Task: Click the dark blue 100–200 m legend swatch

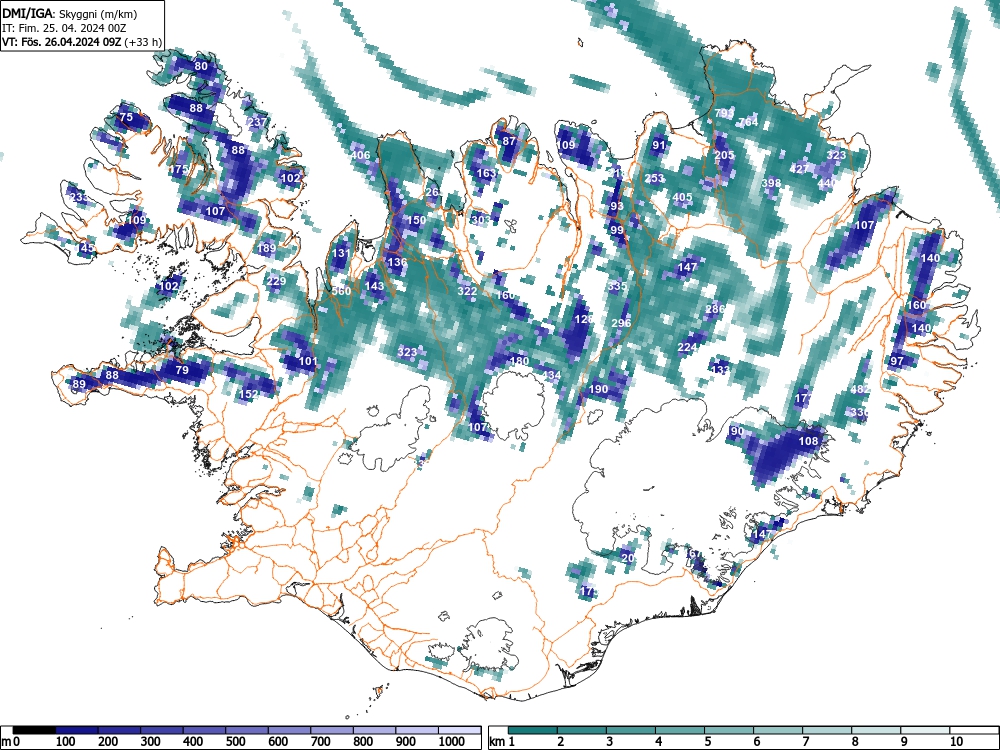Action: pyautogui.click(x=77, y=730)
